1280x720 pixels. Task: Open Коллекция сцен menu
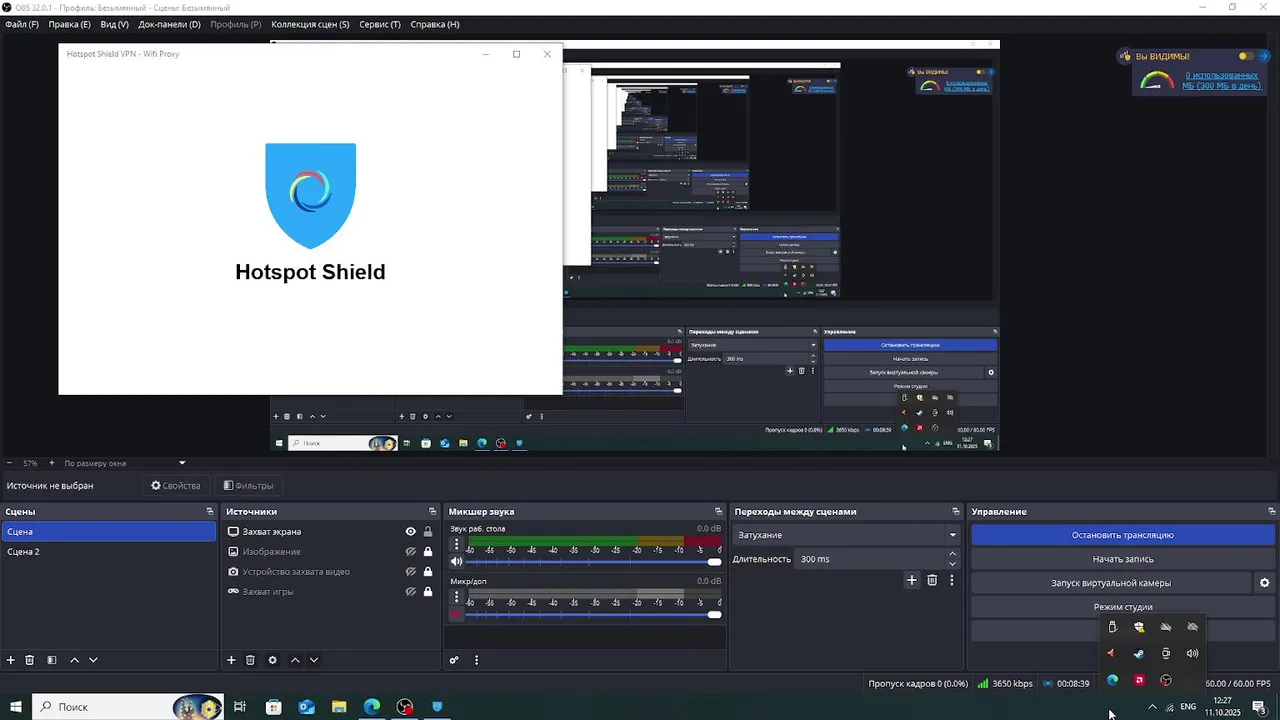(x=310, y=24)
